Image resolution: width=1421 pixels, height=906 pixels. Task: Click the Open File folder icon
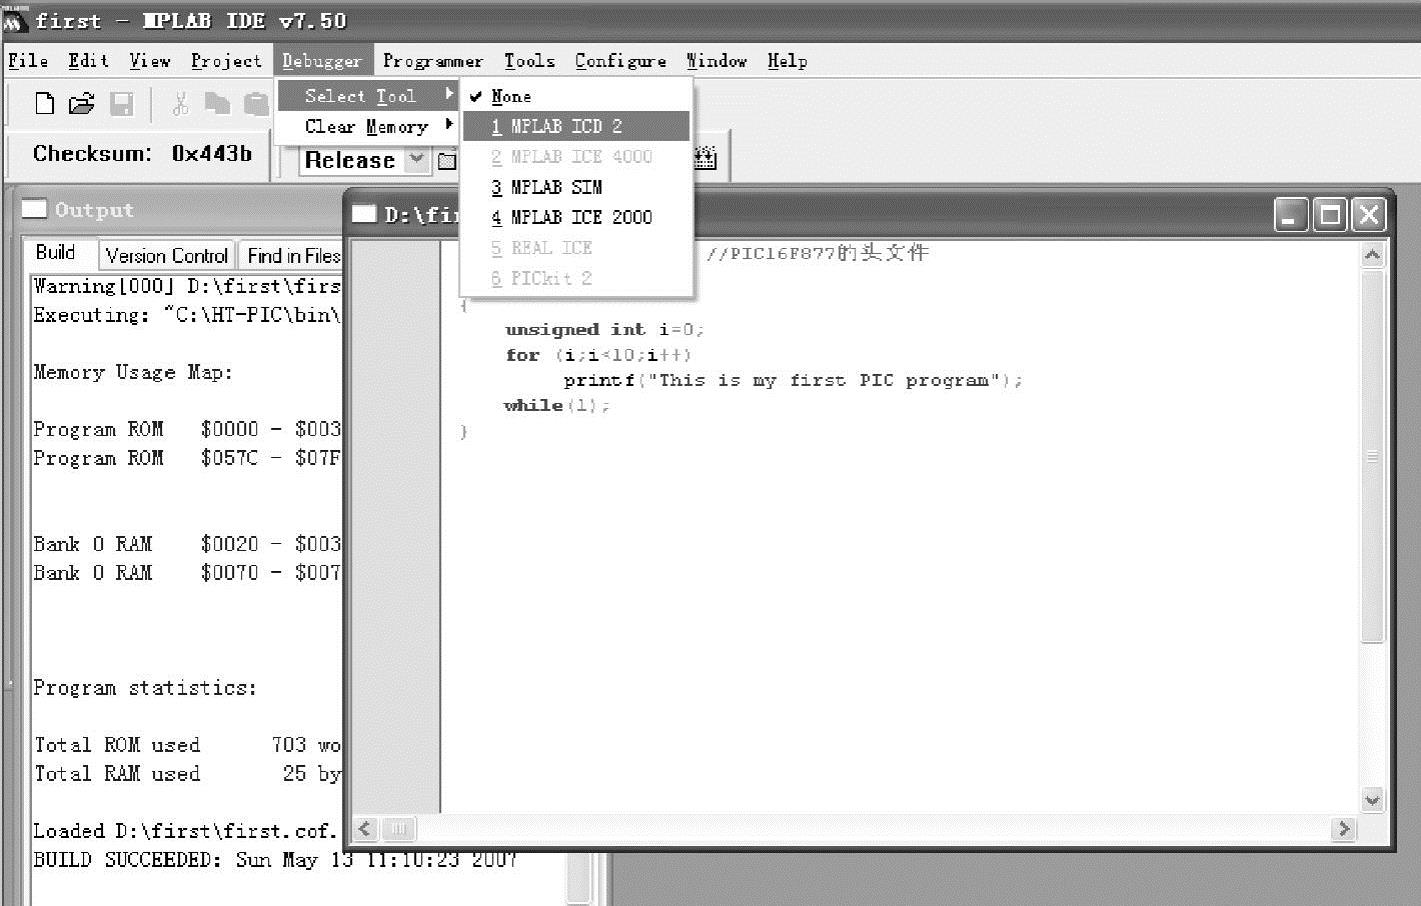(81, 103)
